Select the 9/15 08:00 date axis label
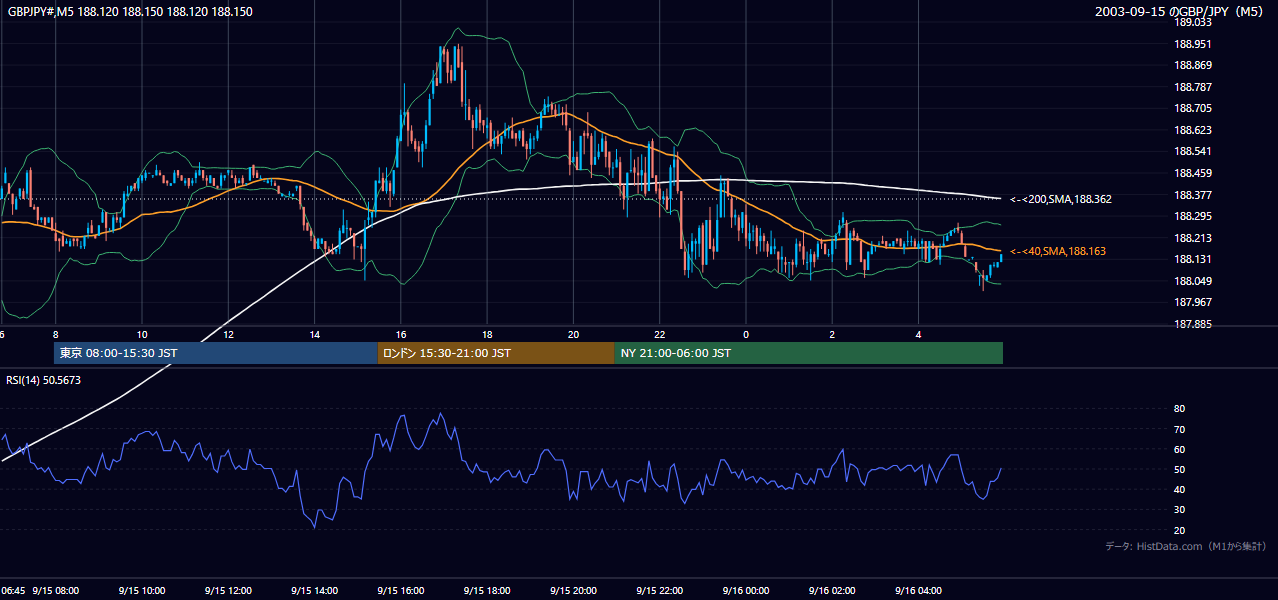Viewport: 1278px width, 600px height. (55, 590)
